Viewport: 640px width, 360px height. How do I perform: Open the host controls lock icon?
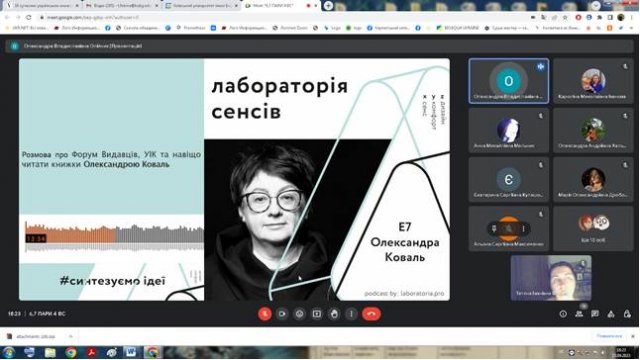(x=627, y=313)
